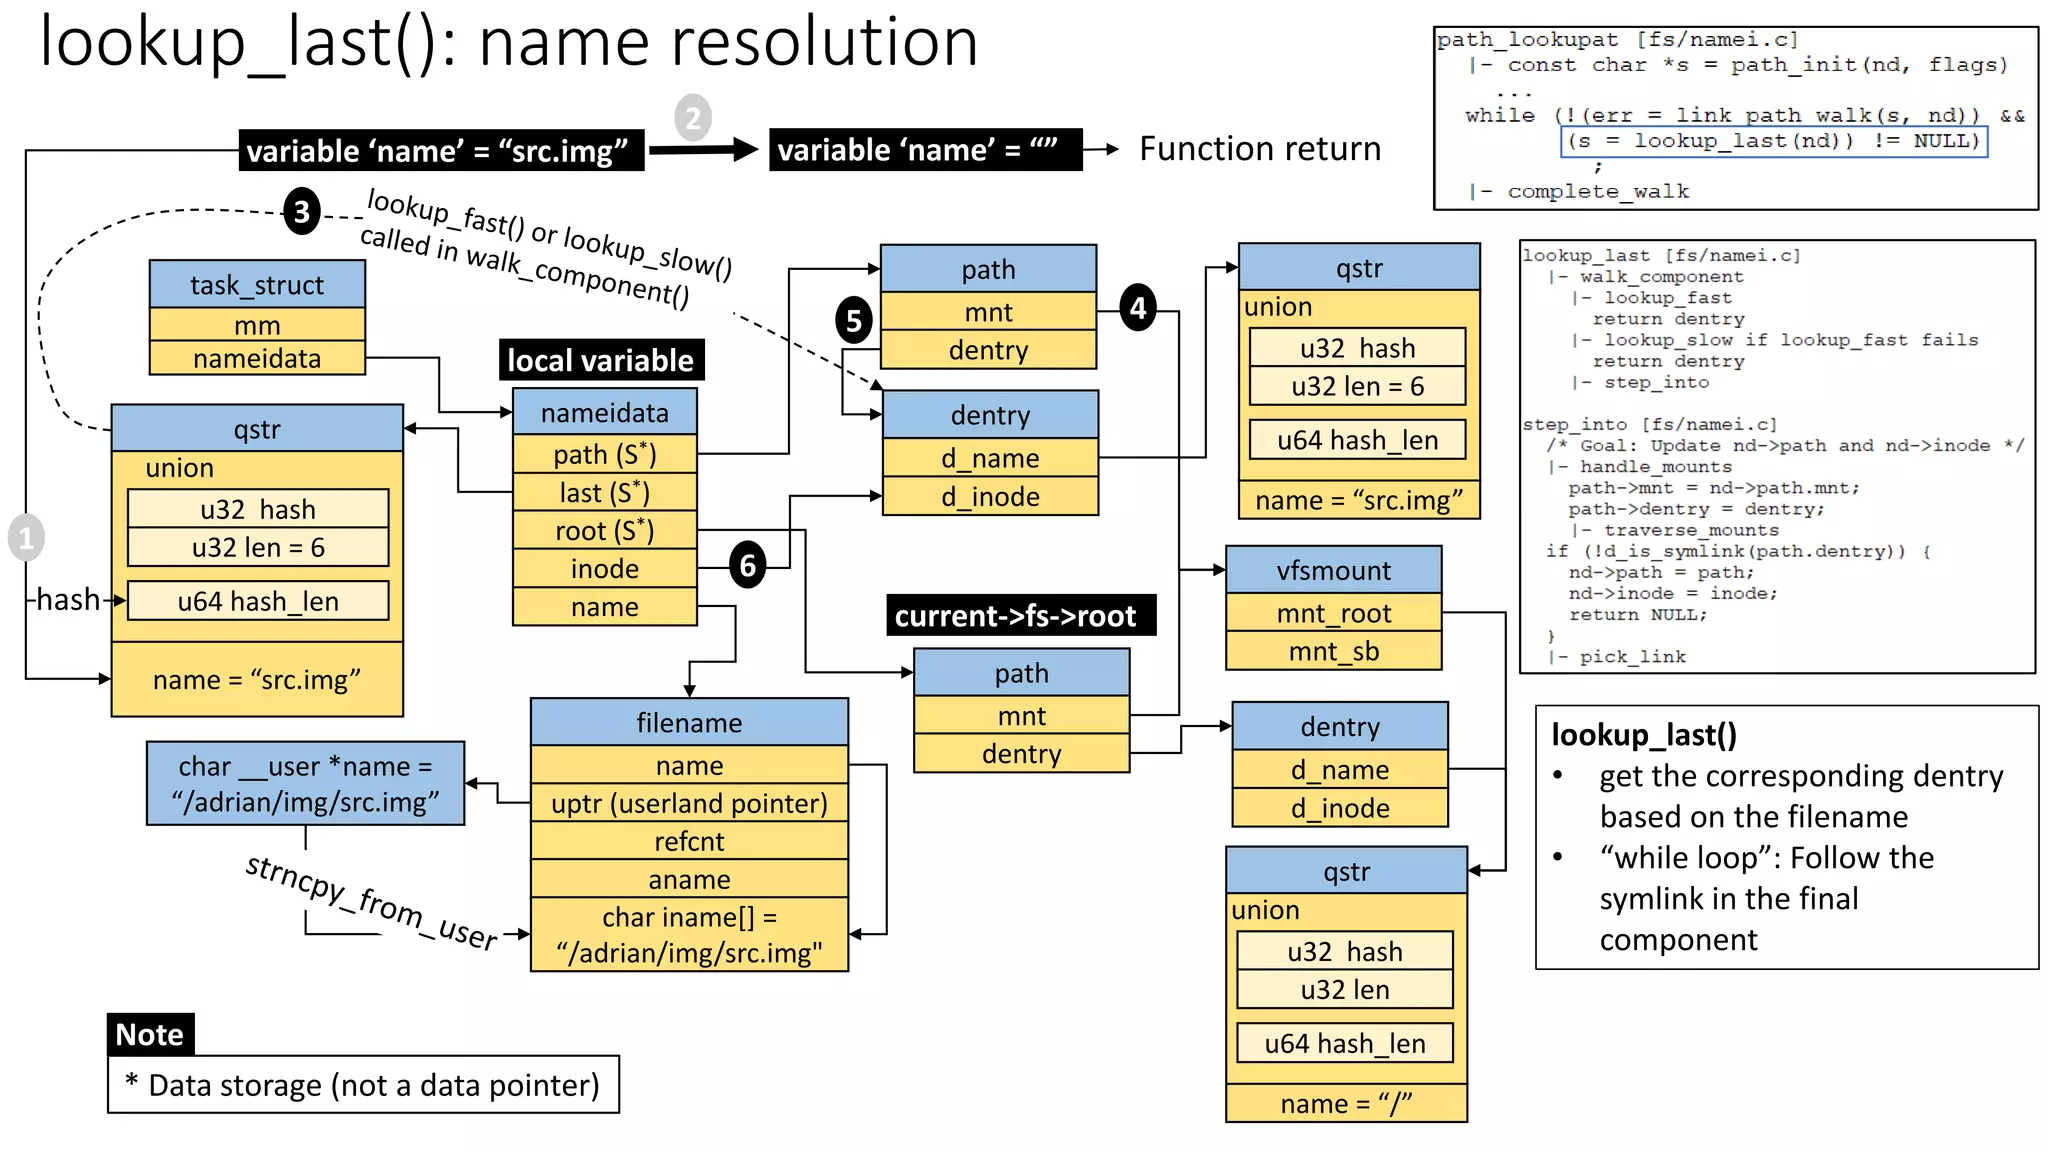Select the 'variable name = src.img' box
Screen dimensions: 2048x1152
coord(441,151)
